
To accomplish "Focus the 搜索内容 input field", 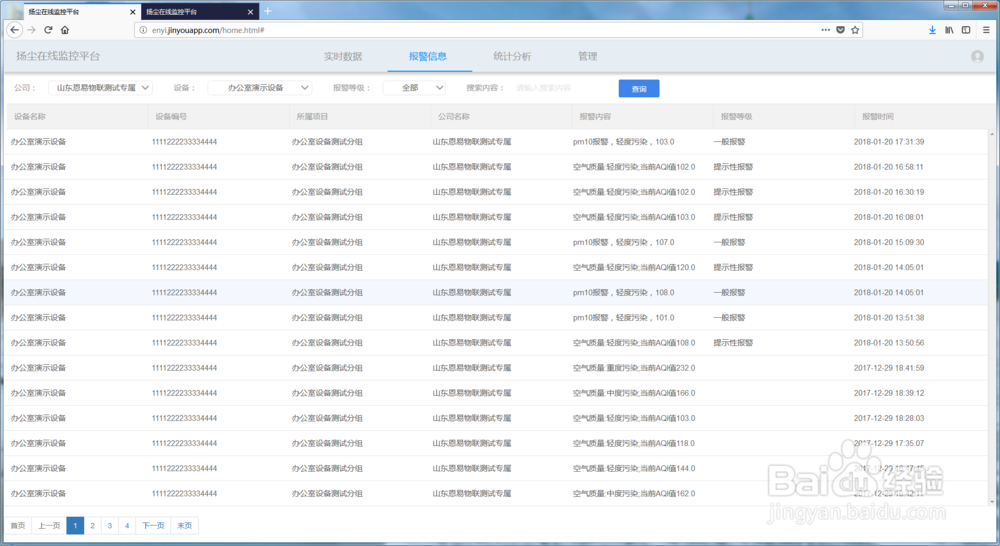I will pos(561,88).
